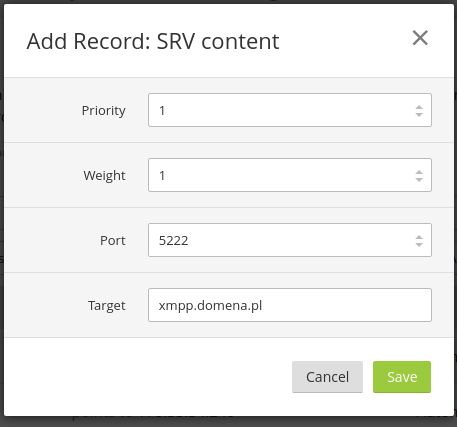Click the Target field containing xmpp.domena.pl
Screen dimensions: 457x427
tap(290, 305)
